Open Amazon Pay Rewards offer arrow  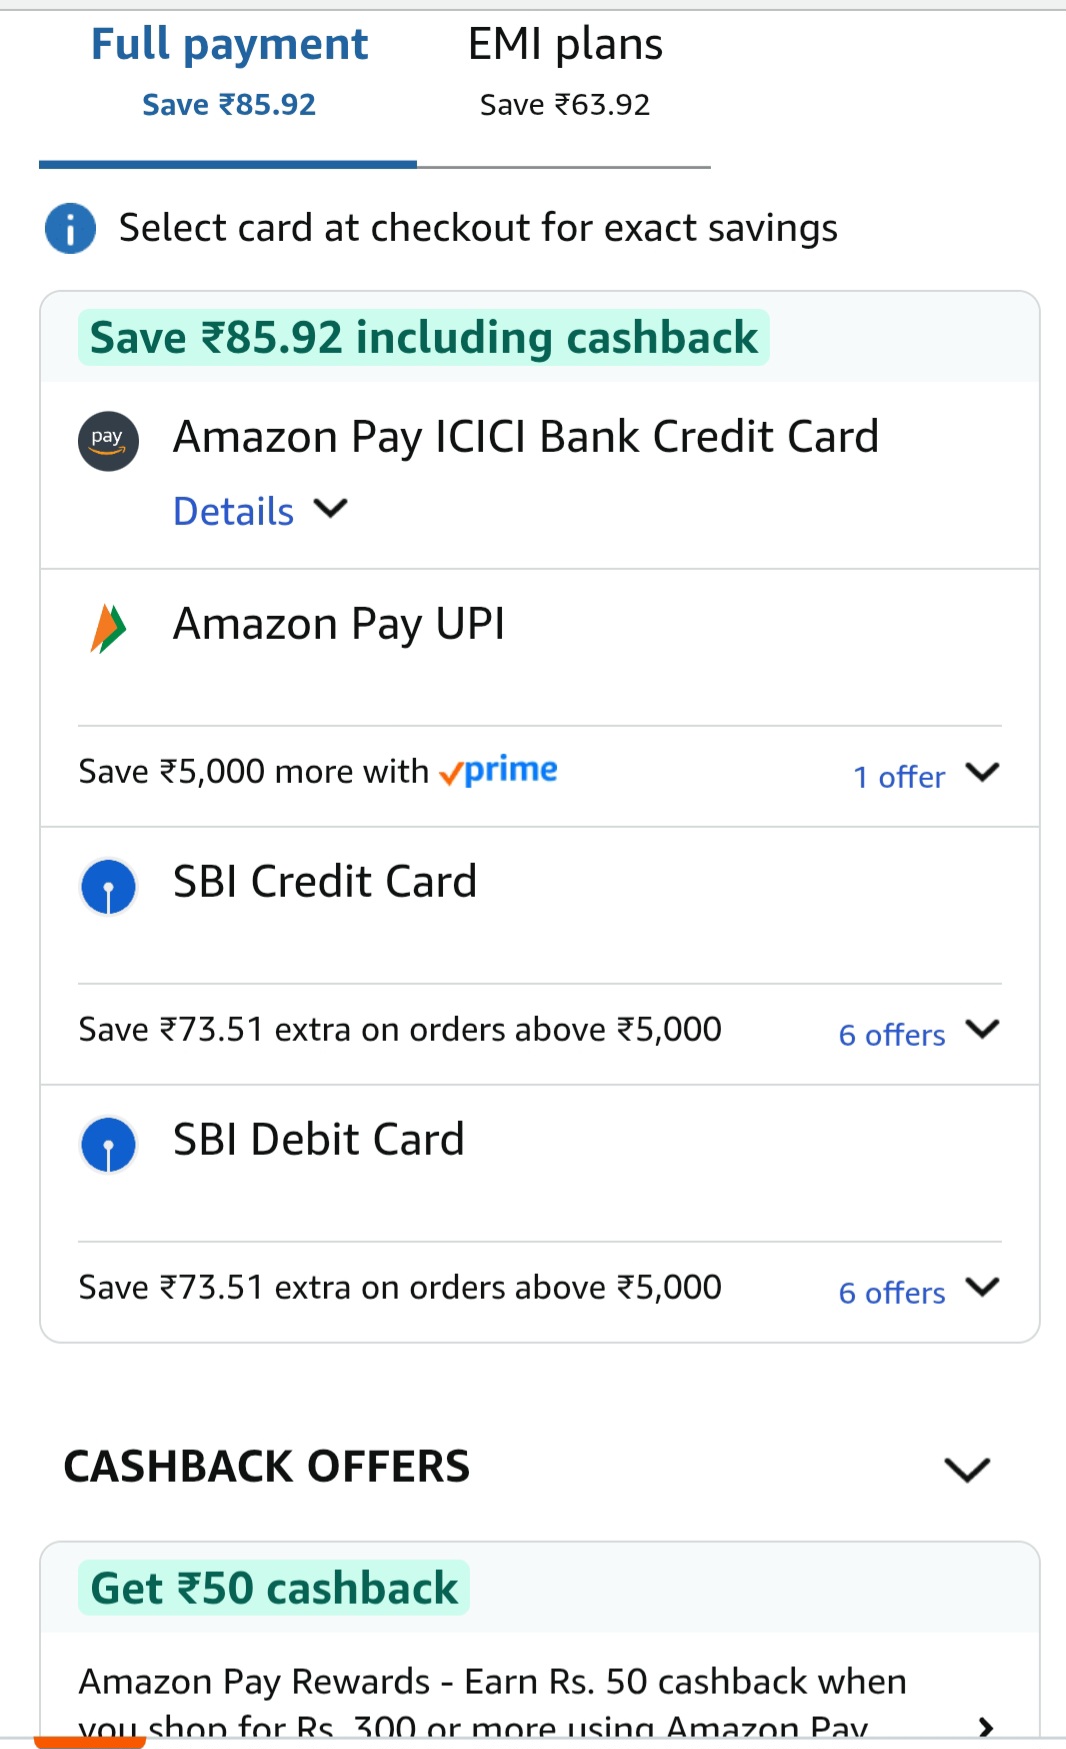tap(985, 1725)
